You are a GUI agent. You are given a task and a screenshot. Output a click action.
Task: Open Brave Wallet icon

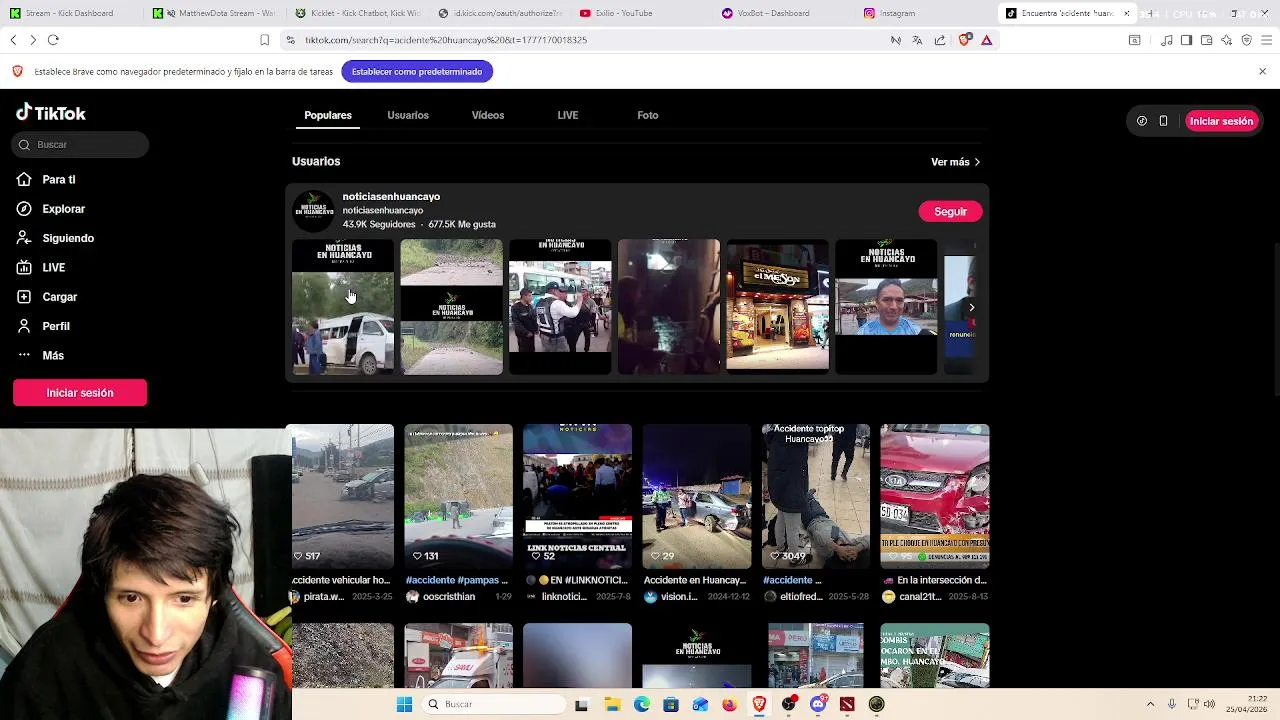[1206, 40]
